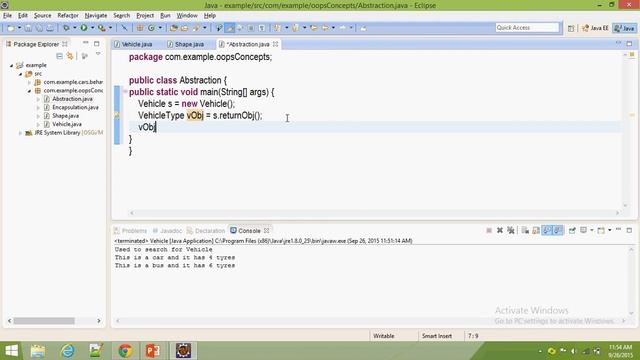
Task: Toggle Show Console When Standard Error Changes
Action: point(558,231)
